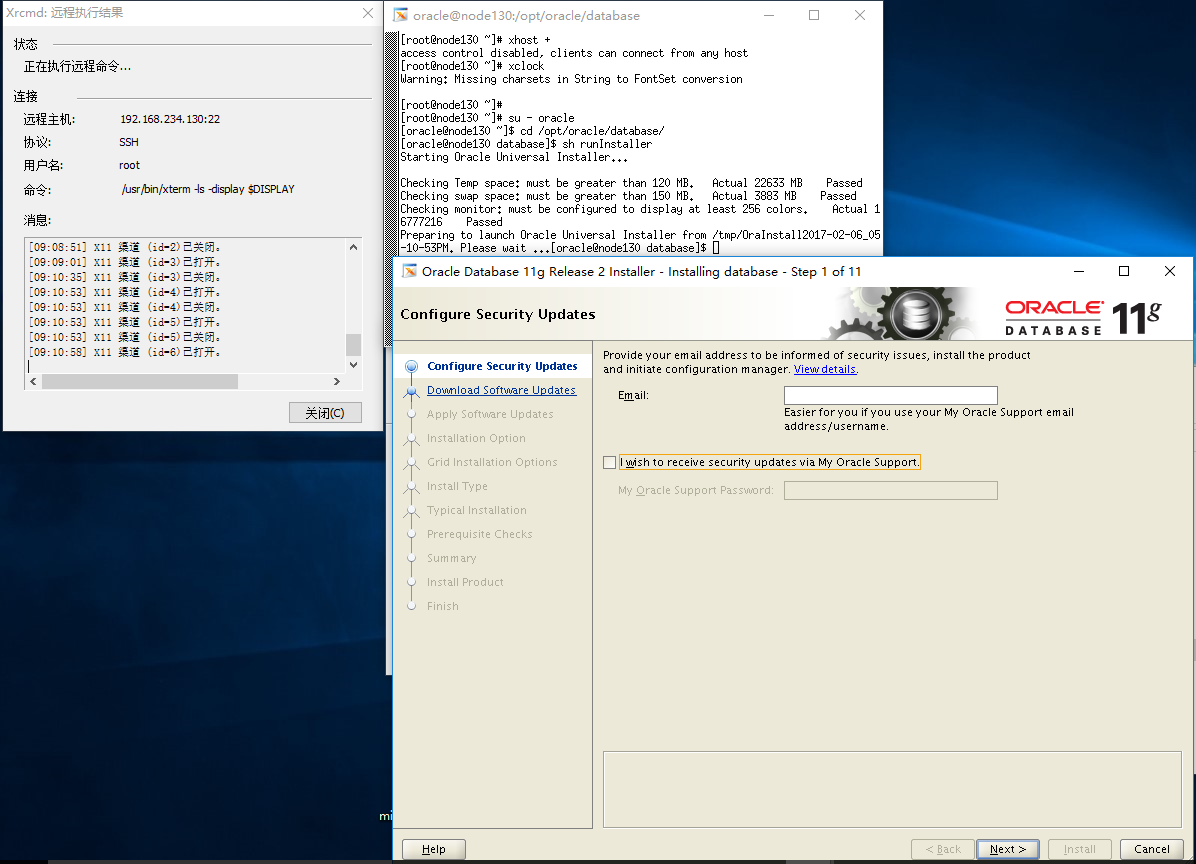
Task: Click inside the Email input field
Action: (x=890, y=395)
